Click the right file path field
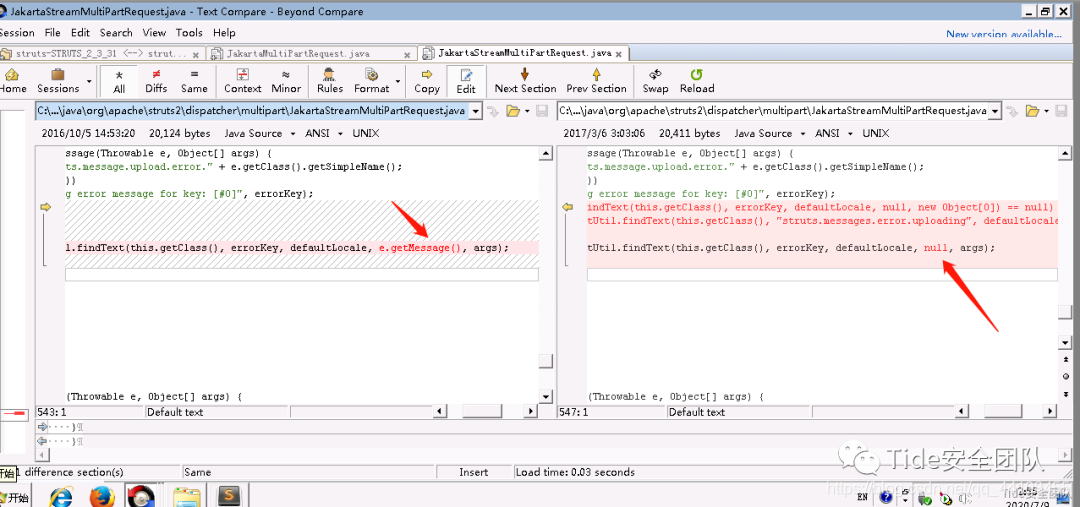The width and height of the screenshot is (1080, 507). tap(773, 111)
